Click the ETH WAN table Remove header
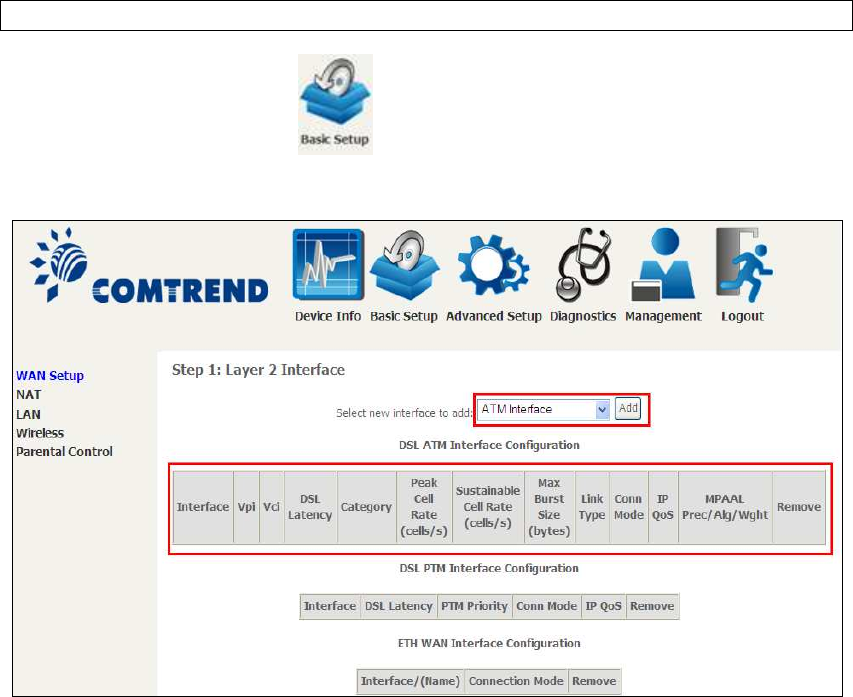This screenshot has height=697, width=853. click(594, 681)
